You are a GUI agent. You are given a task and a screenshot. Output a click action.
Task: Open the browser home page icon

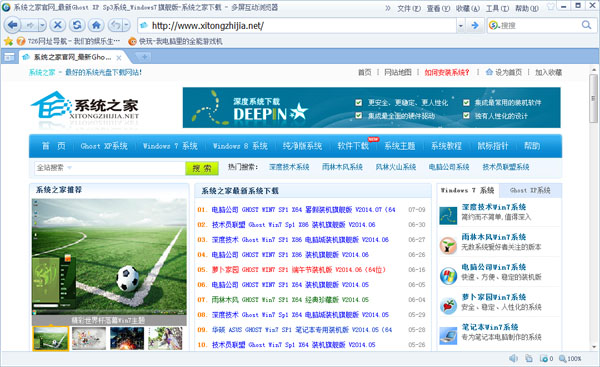tap(96, 26)
